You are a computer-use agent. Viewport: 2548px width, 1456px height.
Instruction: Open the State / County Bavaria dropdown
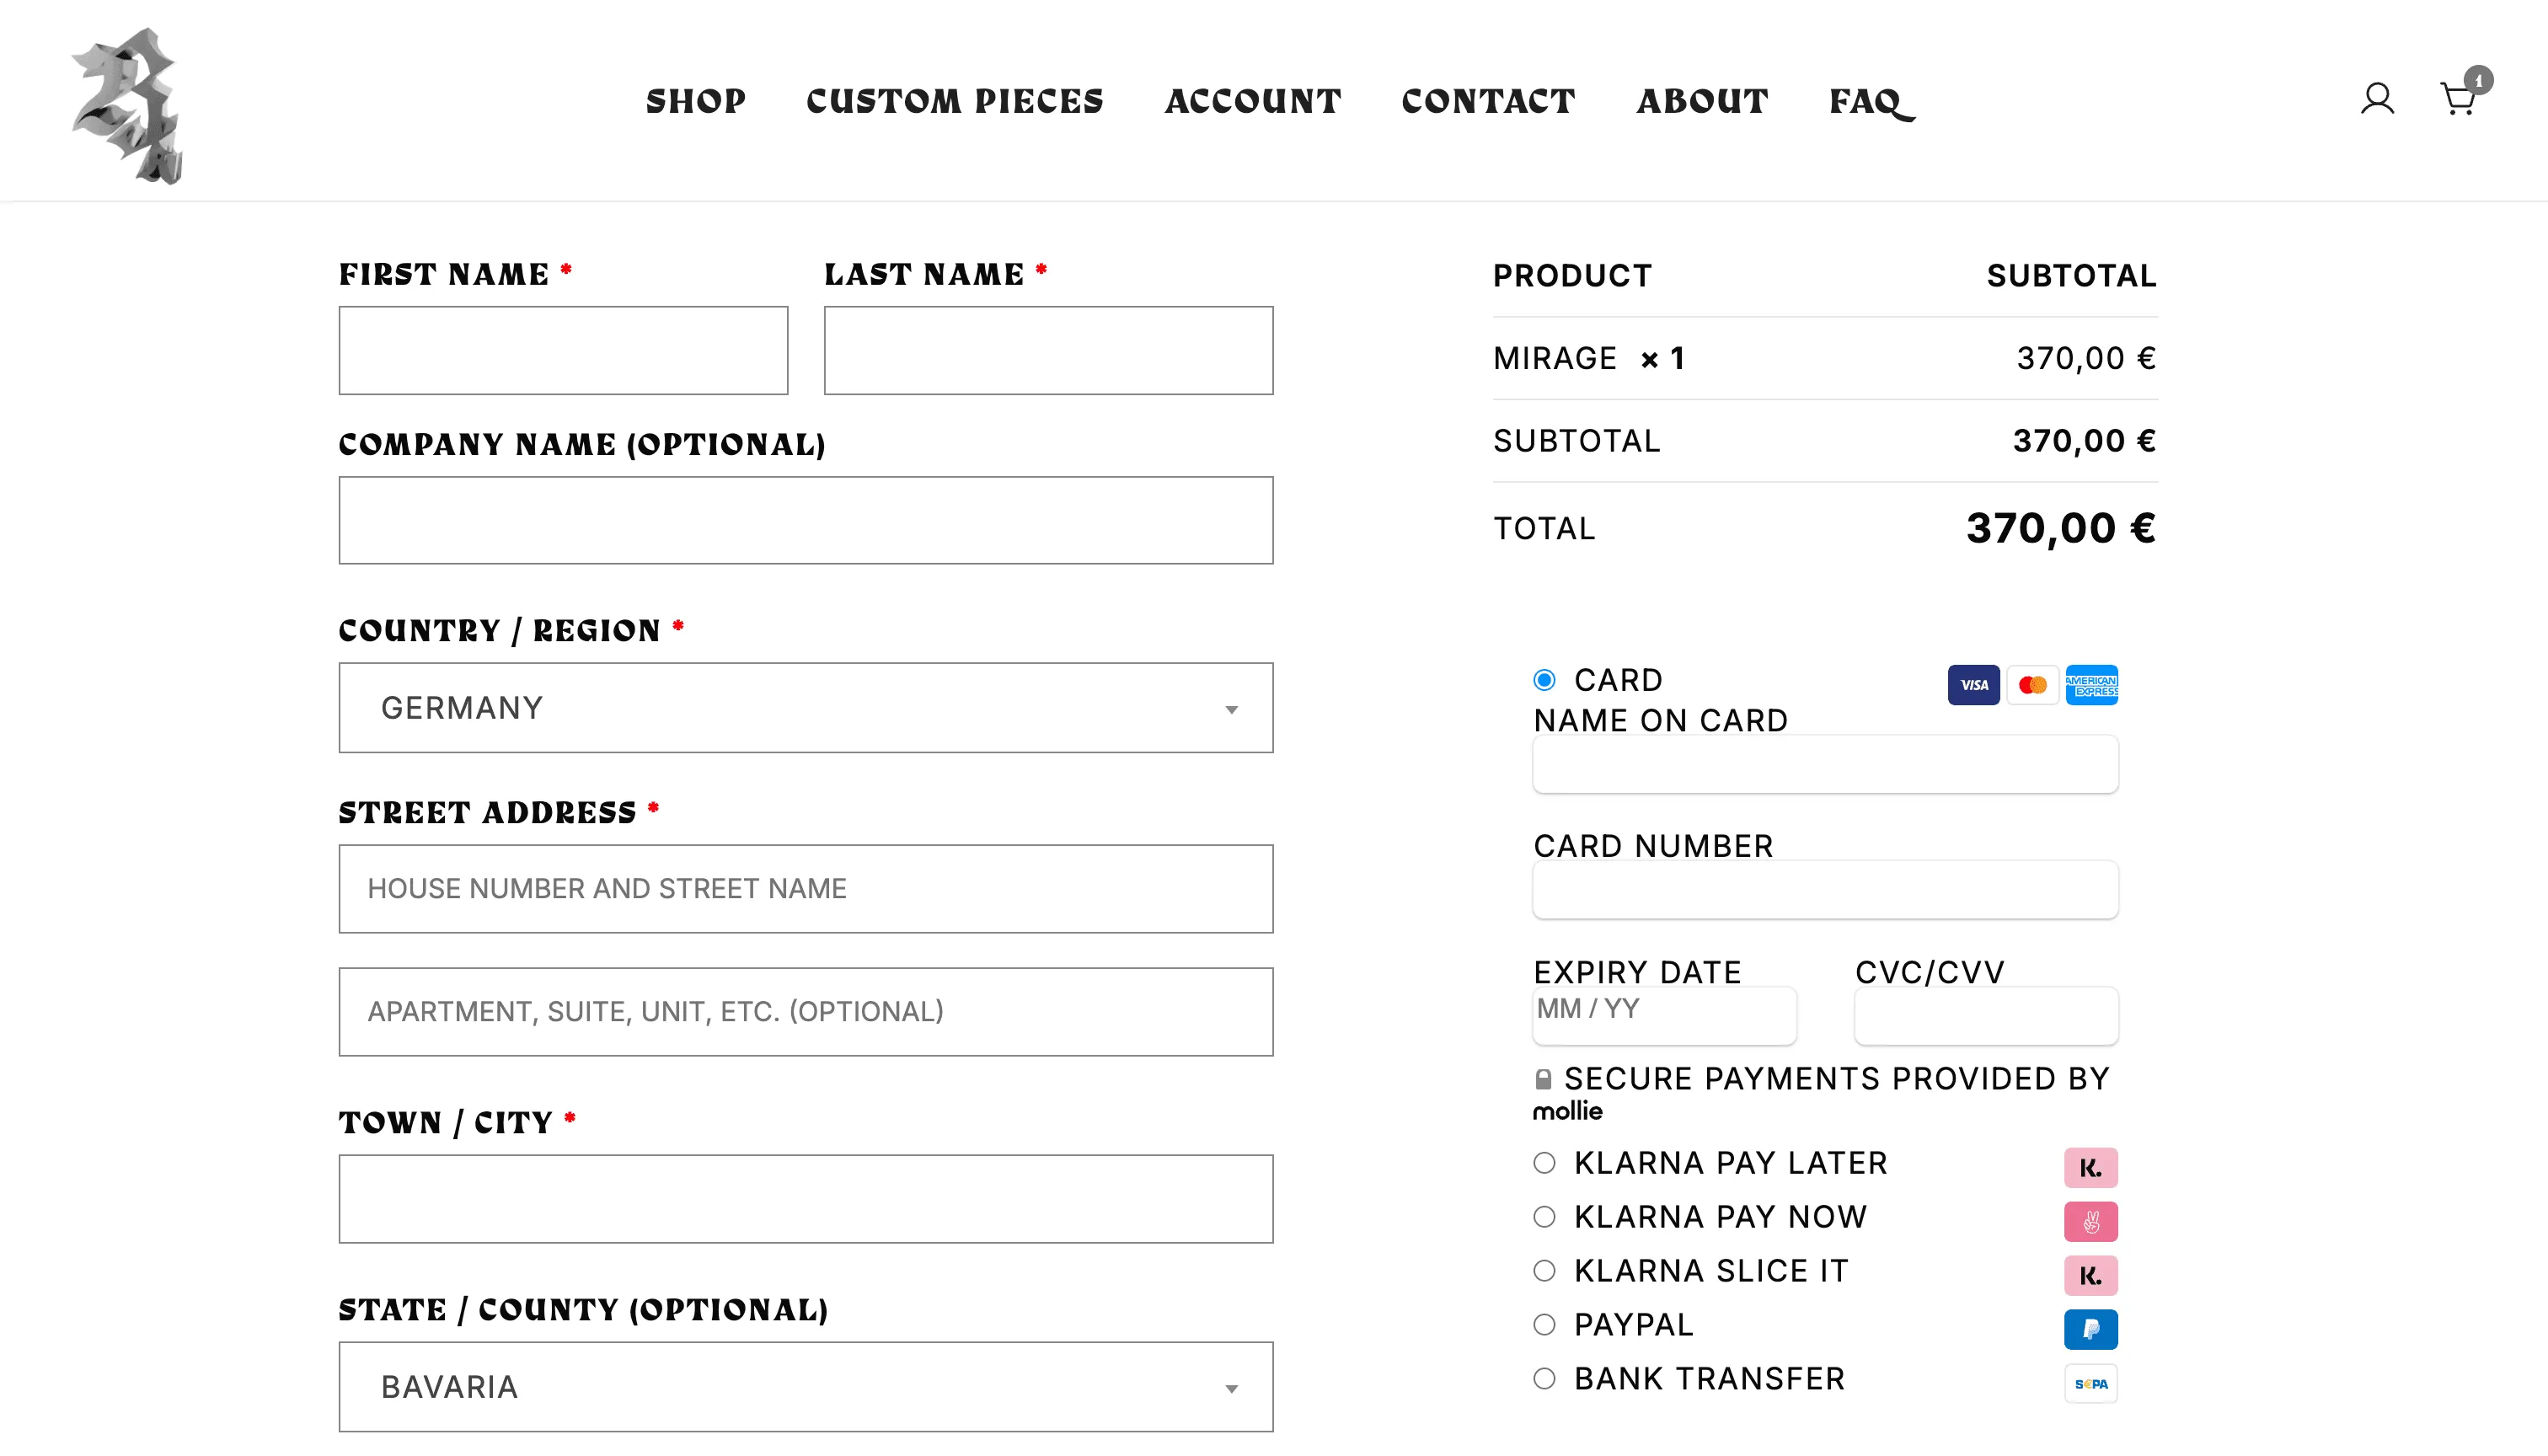tap(805, 1386)
